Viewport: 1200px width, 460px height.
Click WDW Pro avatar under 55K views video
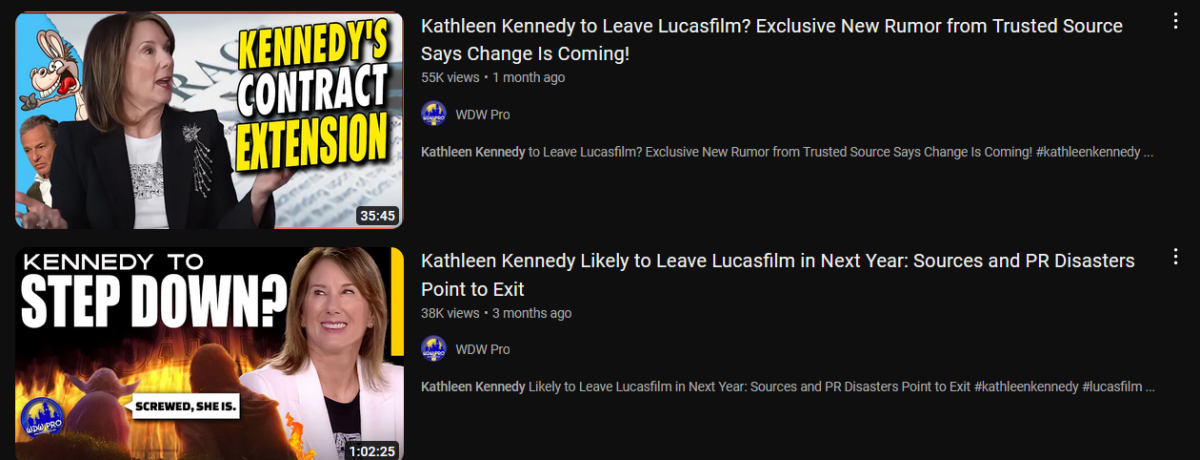(433, 114)
